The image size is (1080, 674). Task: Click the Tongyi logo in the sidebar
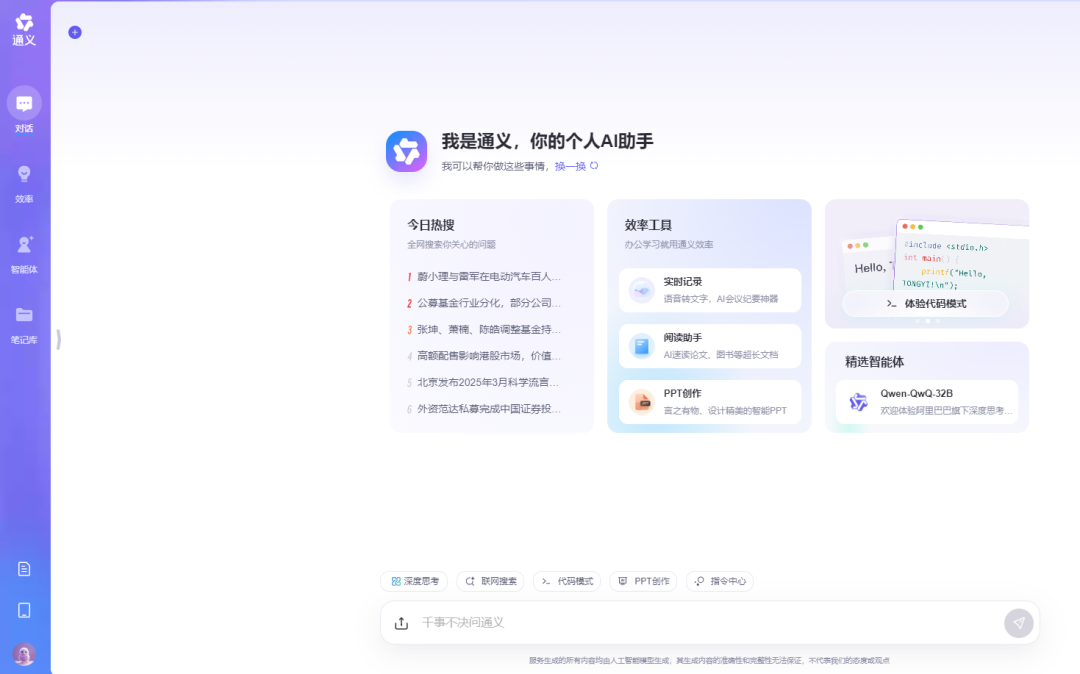point(24,30)
